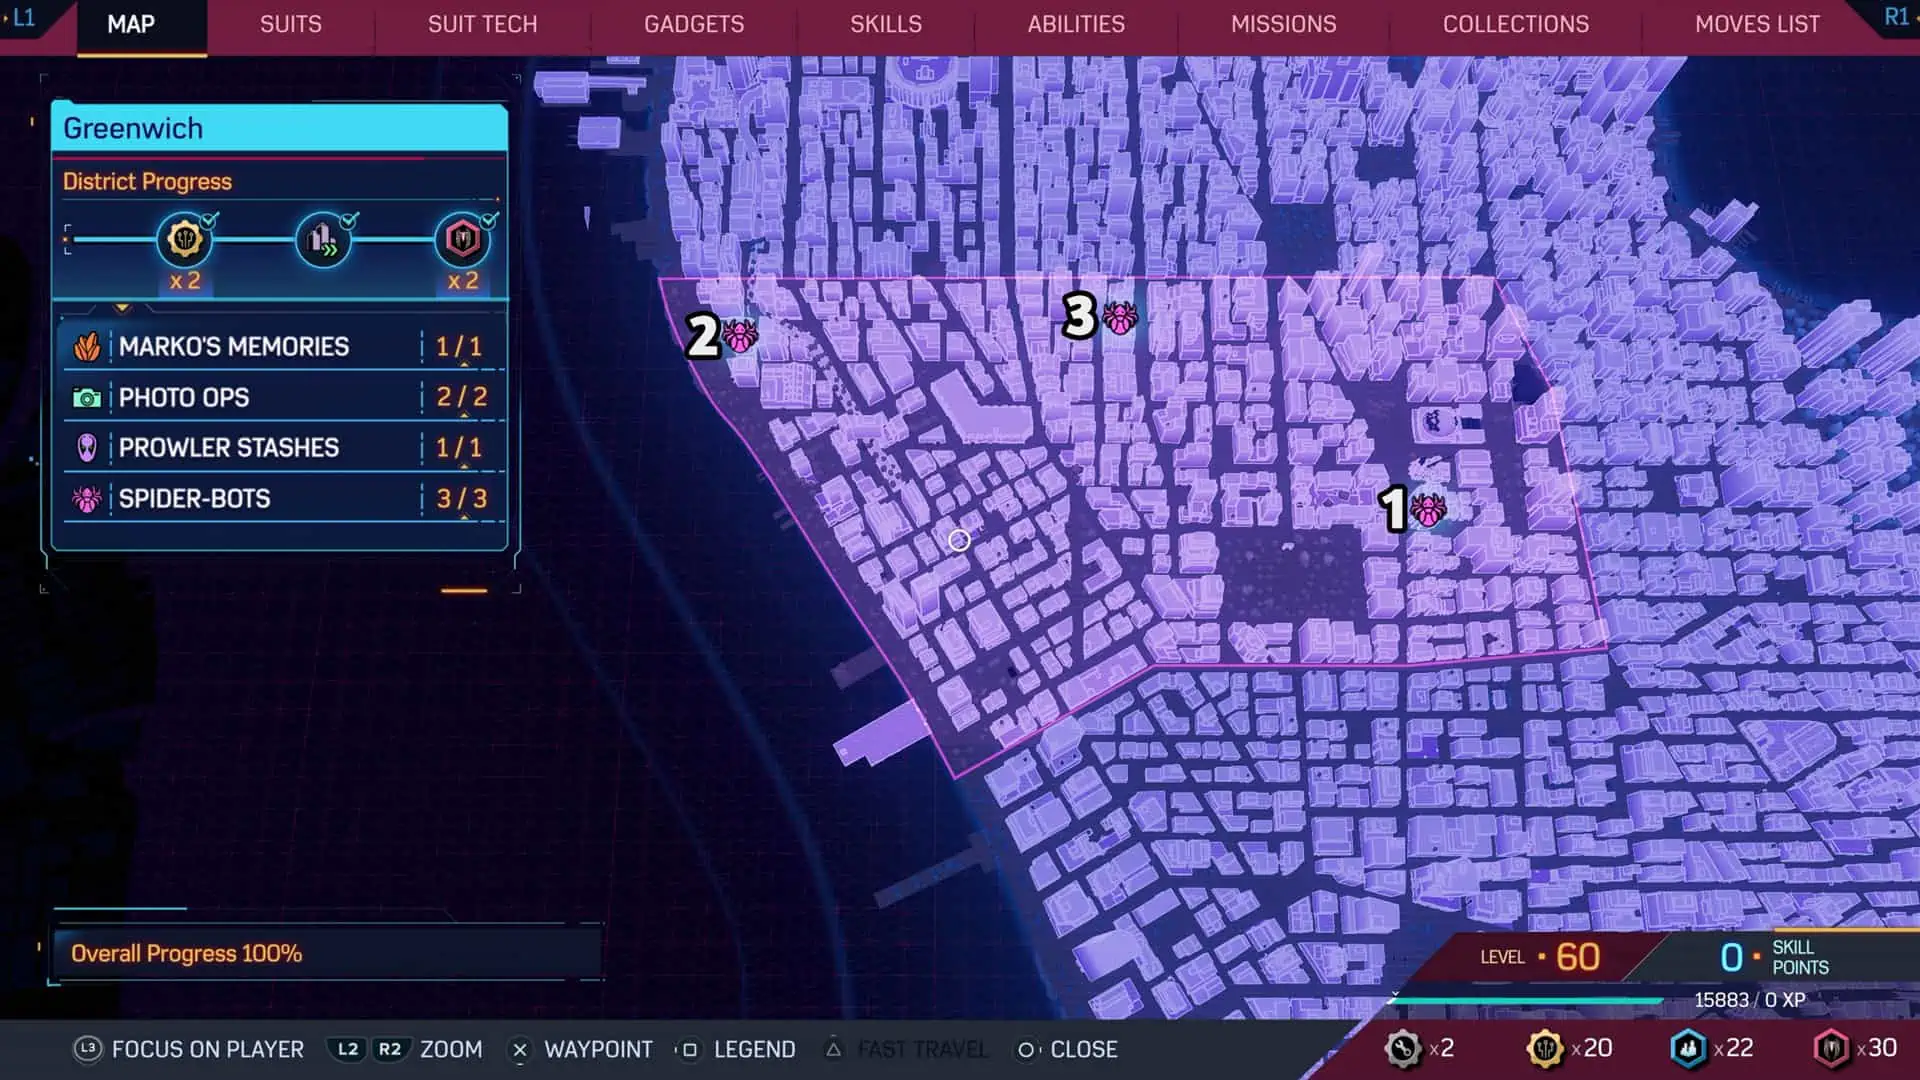Image resolution: width=1920 pixels, height=1080 pixels.
Task: Open the SKILLS tab
Action: (886, 24)
